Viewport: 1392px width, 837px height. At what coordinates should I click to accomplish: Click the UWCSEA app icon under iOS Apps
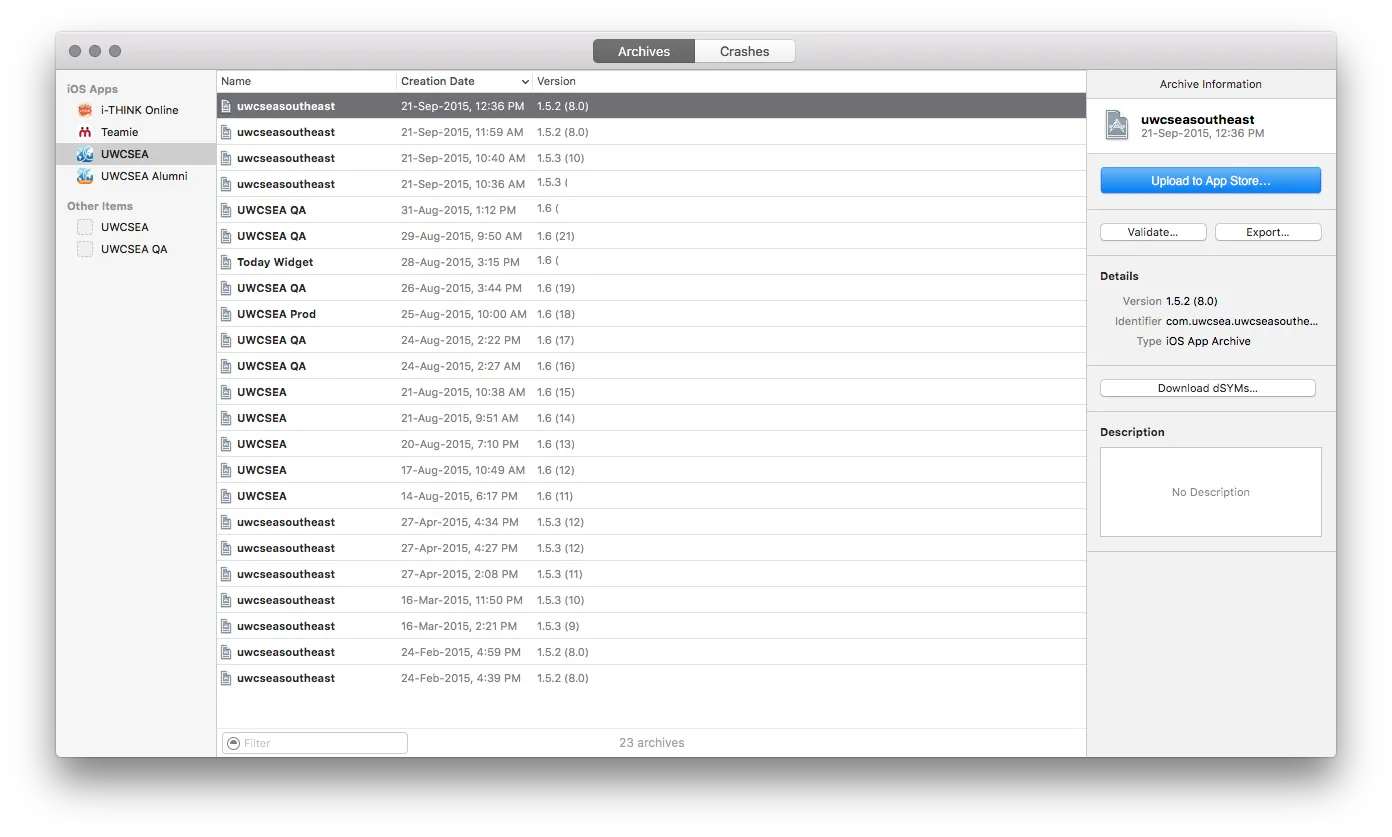tap(85, 154)
